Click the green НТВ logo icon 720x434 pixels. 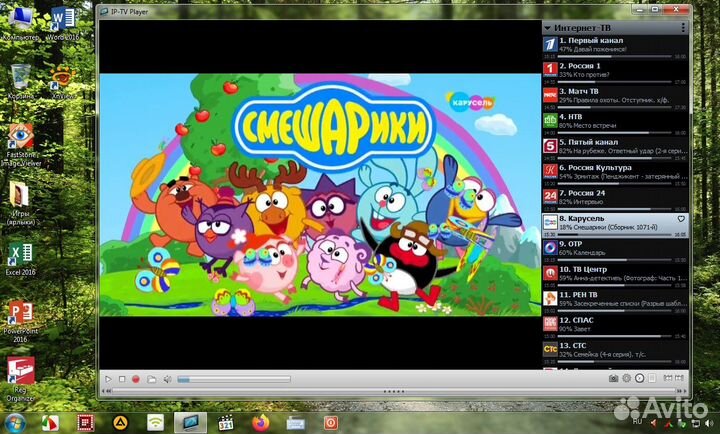[x=550, y=121]
